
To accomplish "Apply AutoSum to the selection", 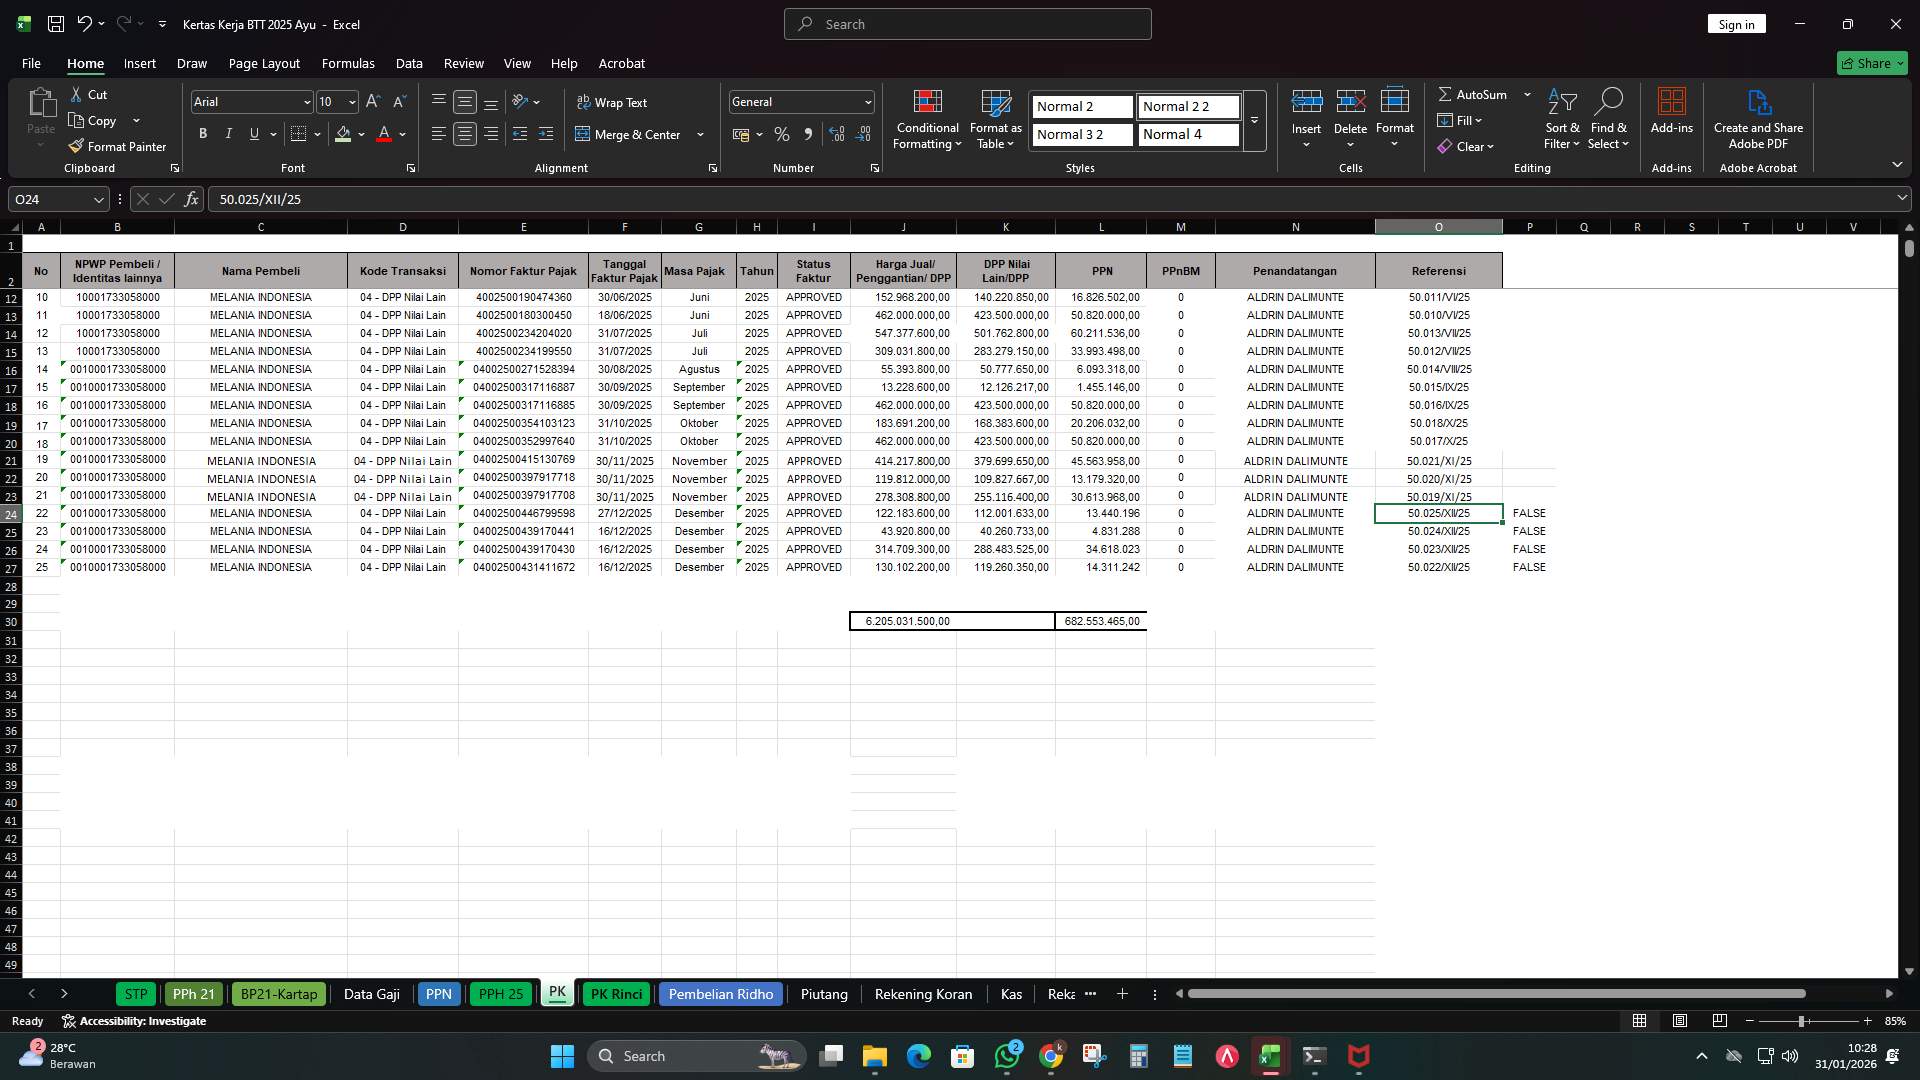I will point(1476,94).
